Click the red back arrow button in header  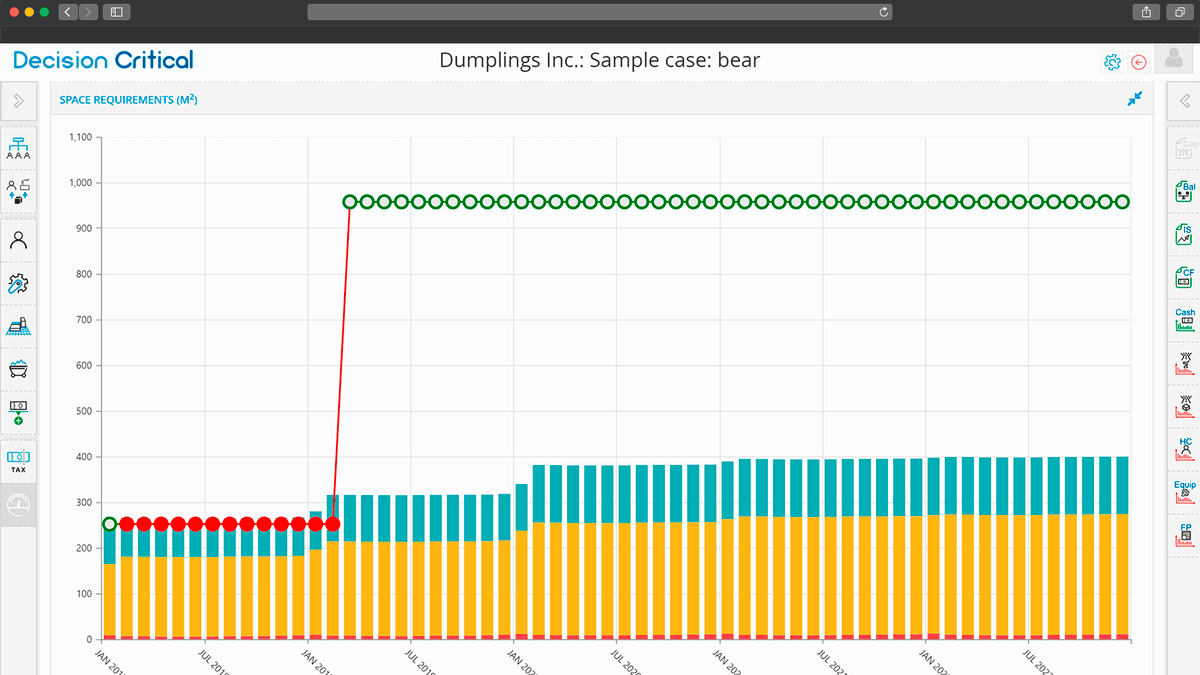tap(1138, 62)
